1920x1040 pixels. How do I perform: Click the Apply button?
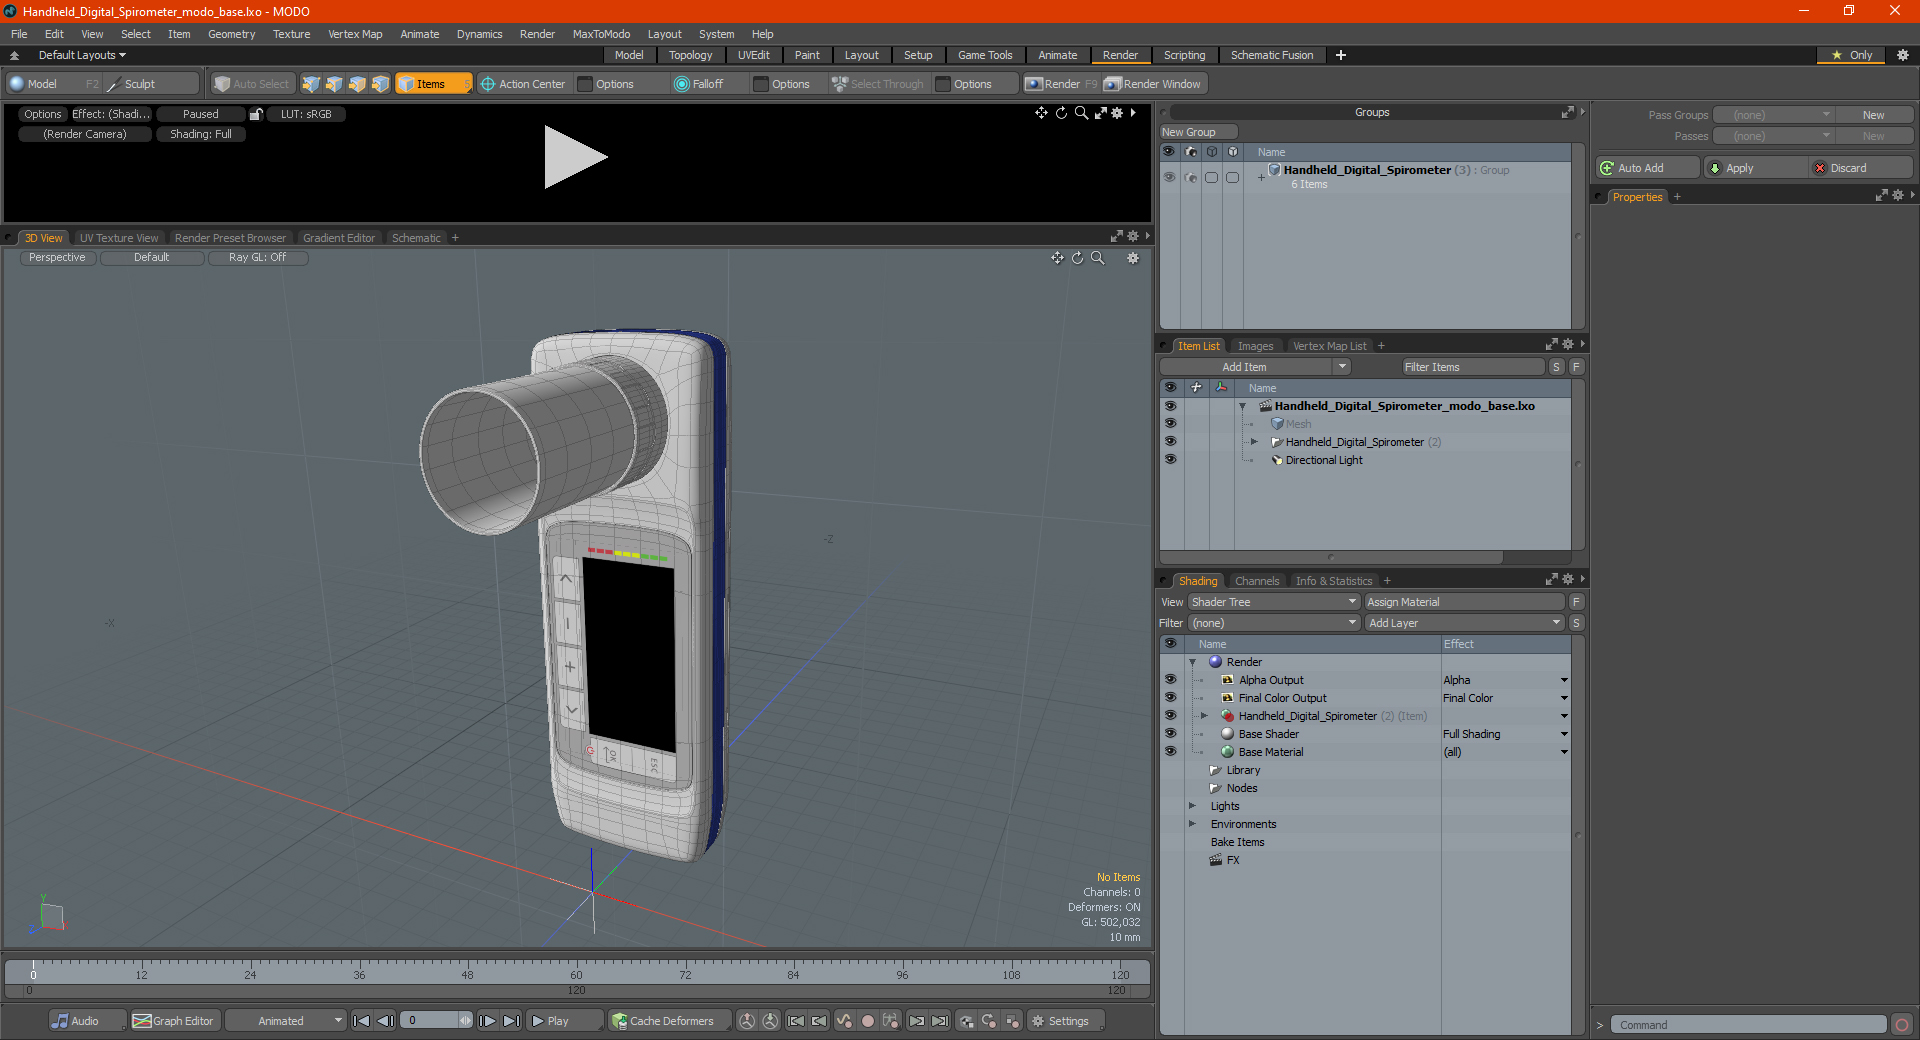1755,168
